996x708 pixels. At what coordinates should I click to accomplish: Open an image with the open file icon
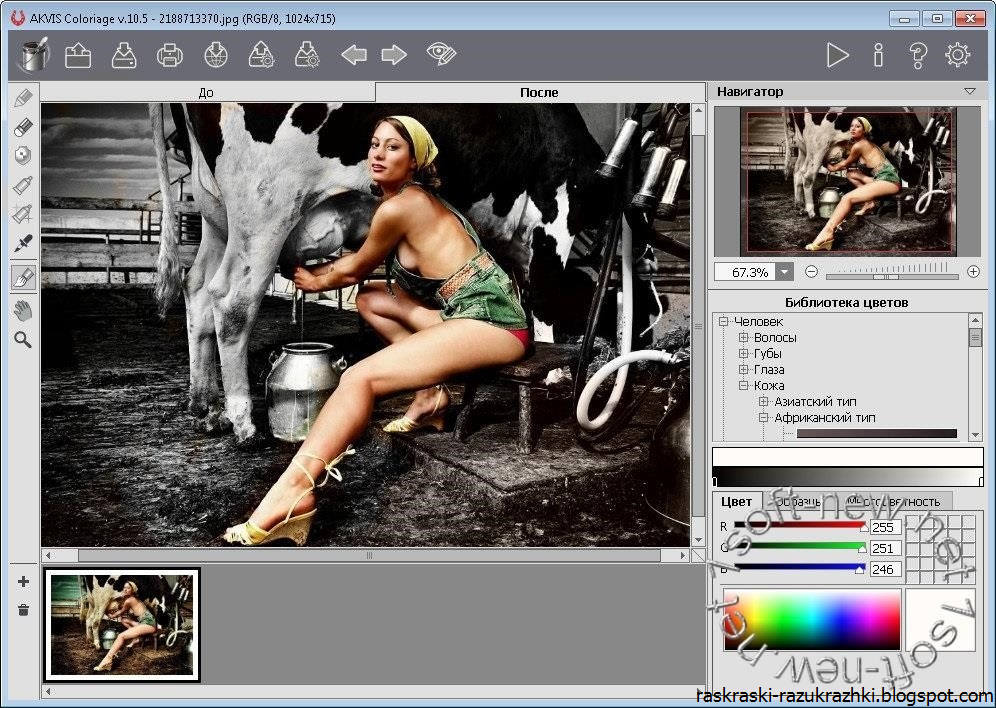(78, 55)
